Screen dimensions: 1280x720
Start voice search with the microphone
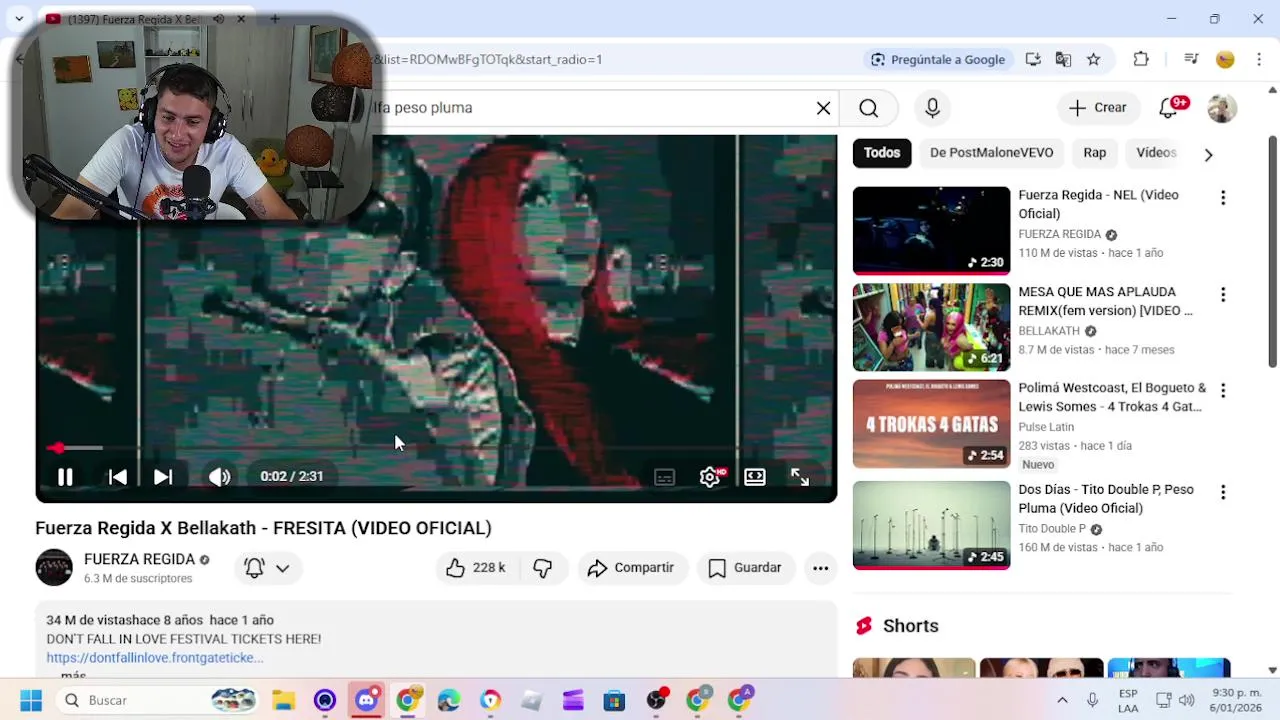(x=932, y=108)
